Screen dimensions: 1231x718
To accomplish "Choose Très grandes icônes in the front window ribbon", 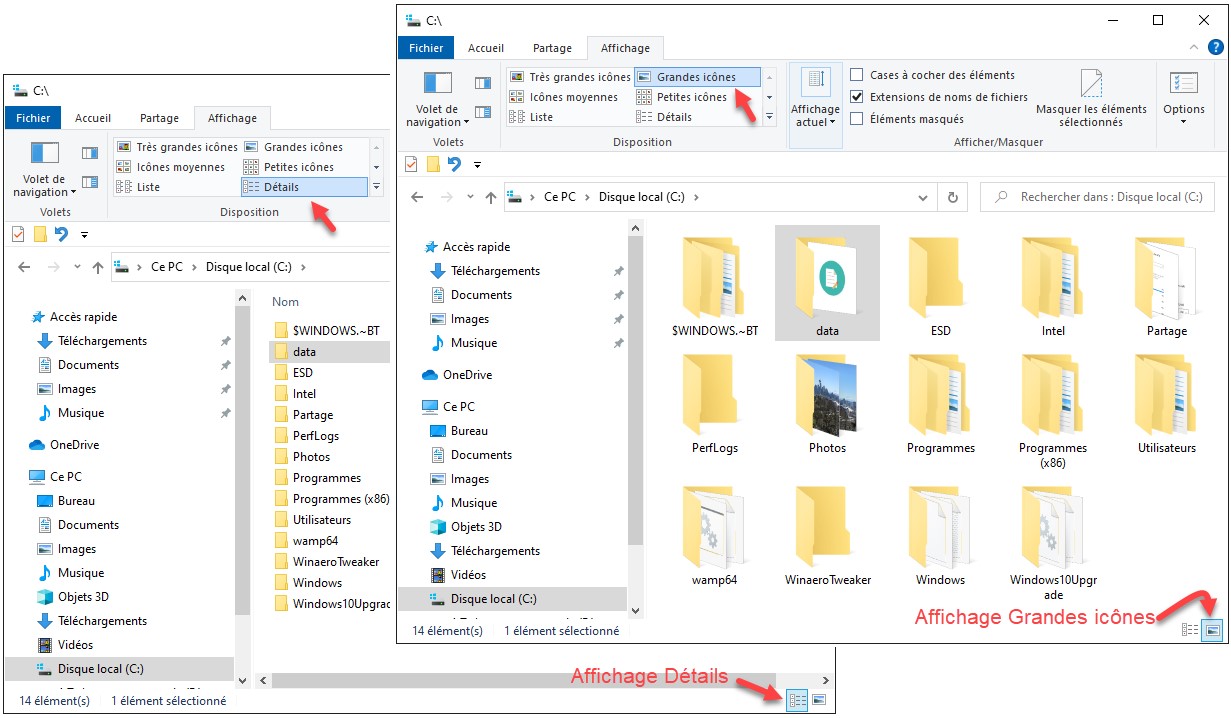I will pos(570,77).
